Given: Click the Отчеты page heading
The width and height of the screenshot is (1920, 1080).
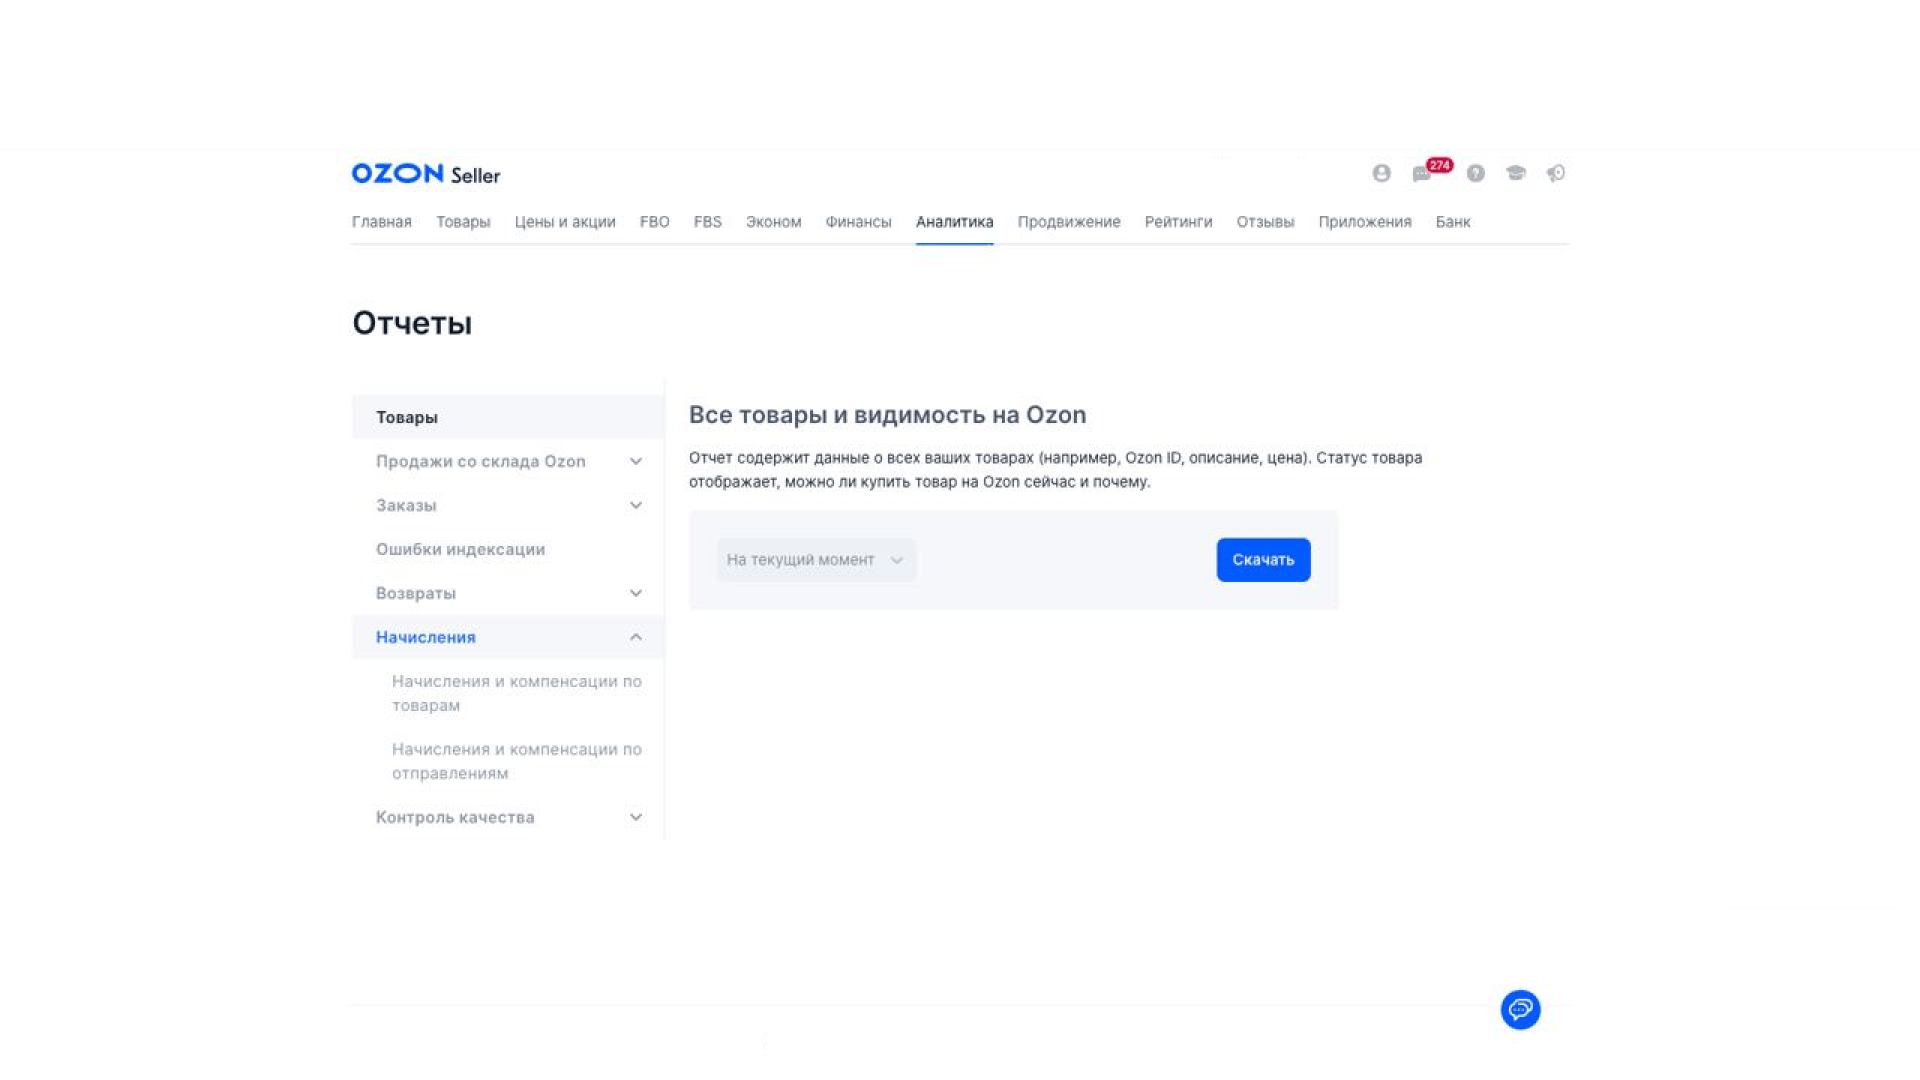Looking at the screenshot, I should tap(412, 323).
